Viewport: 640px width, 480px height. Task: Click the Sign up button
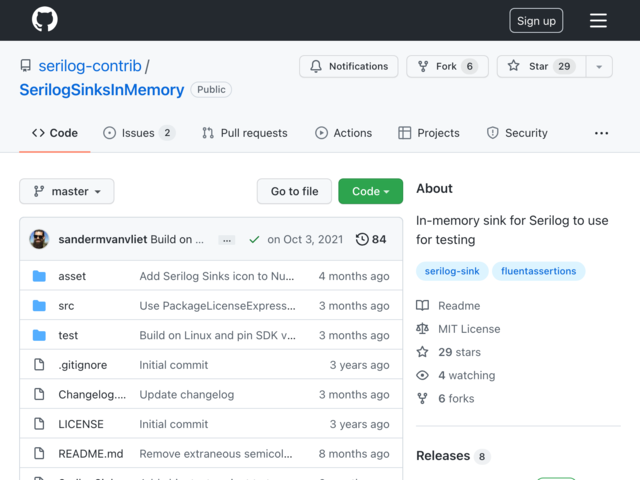click(536, 20)
